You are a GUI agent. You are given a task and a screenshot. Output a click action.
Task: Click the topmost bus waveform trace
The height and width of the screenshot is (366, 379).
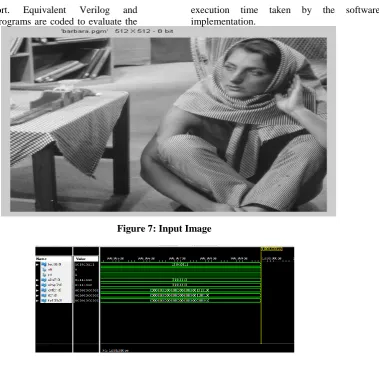coord(180,265)
